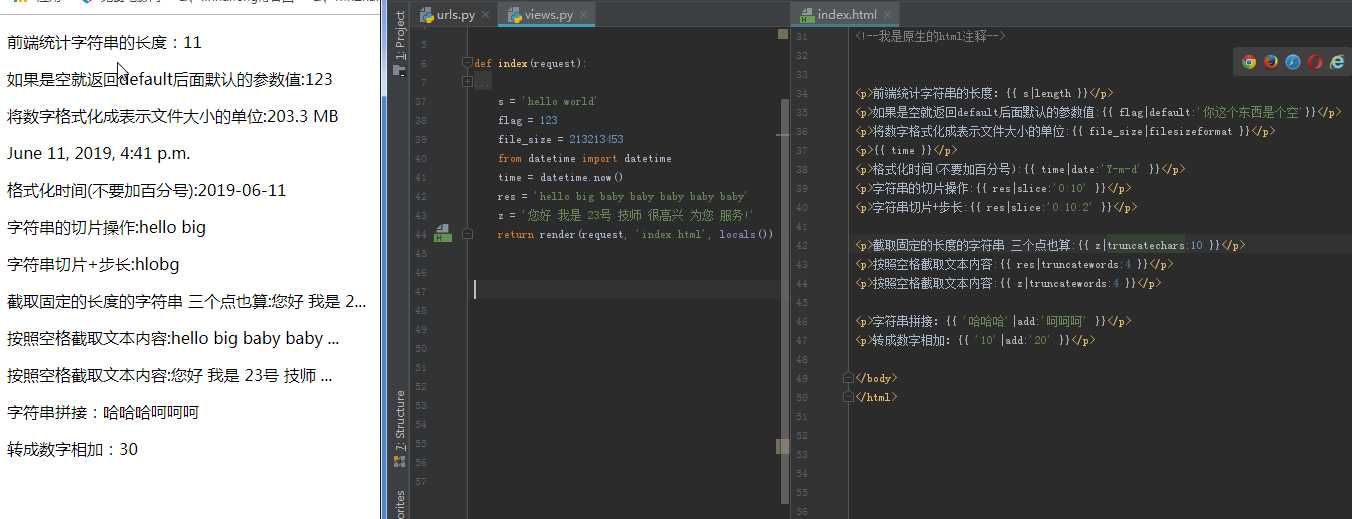Click the HTML comment 我是原生的html注释
The width and height of the screenshot is (1352, 519).
tap(930, 35)
